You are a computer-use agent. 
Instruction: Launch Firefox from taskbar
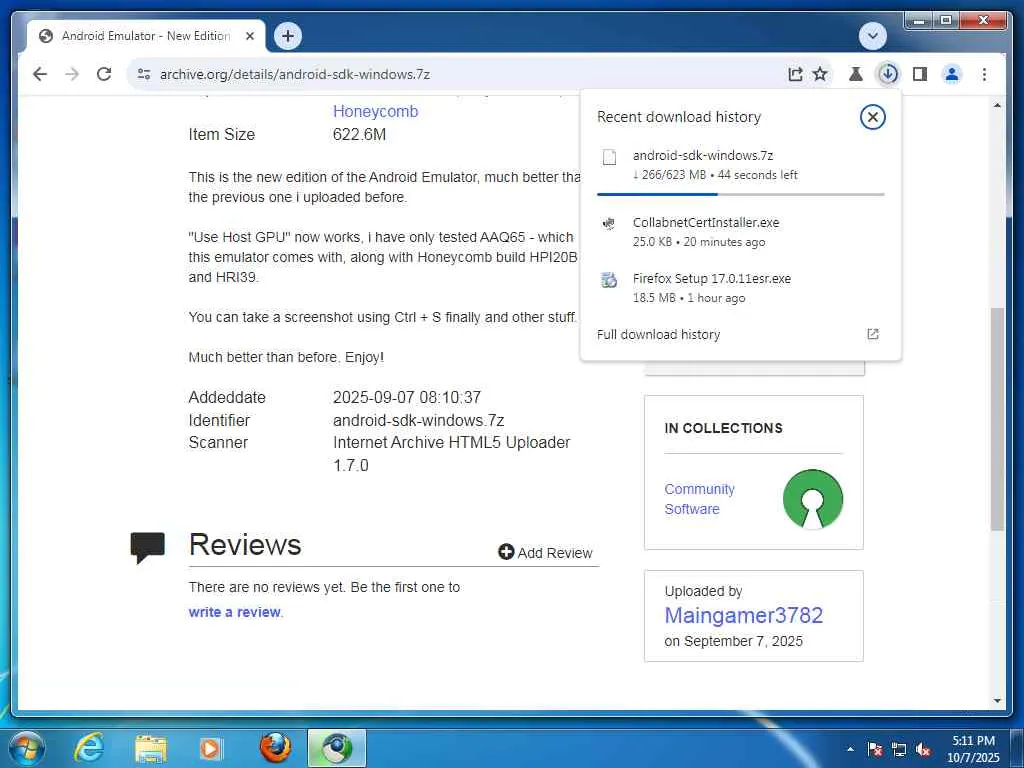[x=275, y=748]
